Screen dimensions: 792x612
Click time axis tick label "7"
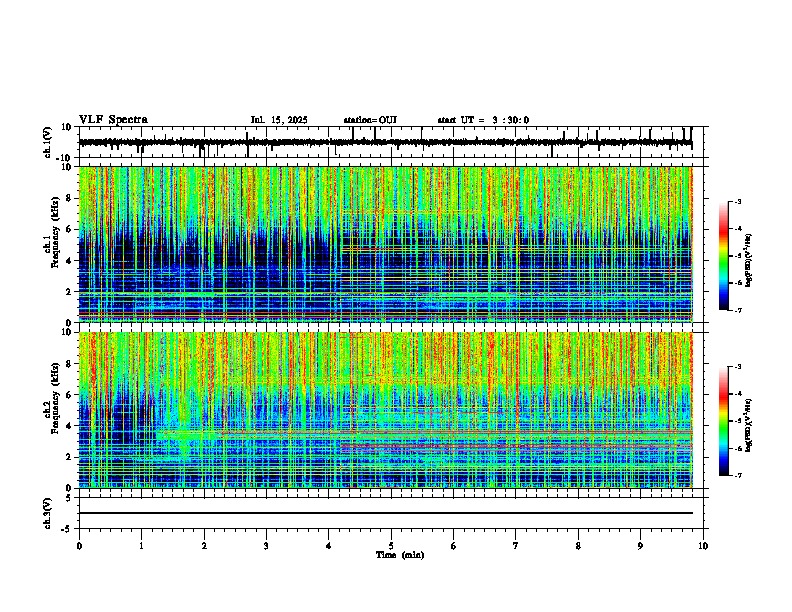(516, 546)
